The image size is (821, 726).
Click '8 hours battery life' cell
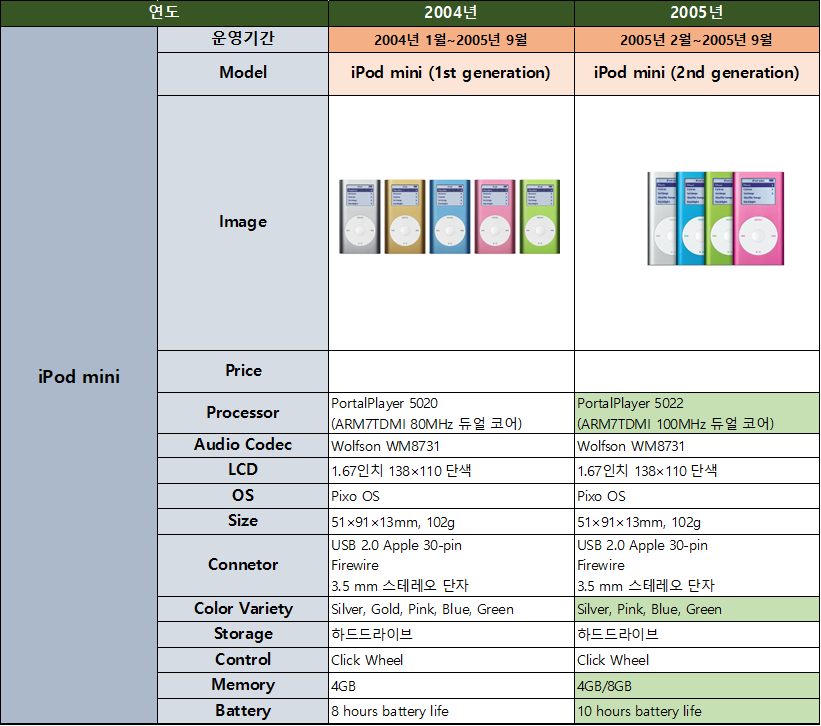pos(451,711)
